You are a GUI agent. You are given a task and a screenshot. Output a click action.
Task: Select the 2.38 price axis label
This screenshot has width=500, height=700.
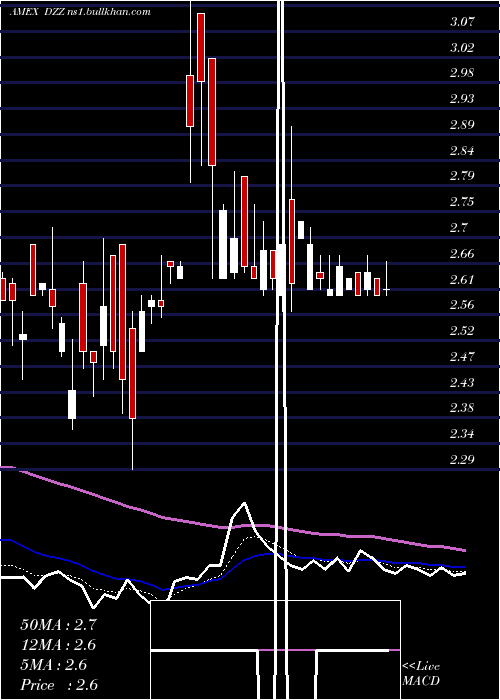pos(462,408)
